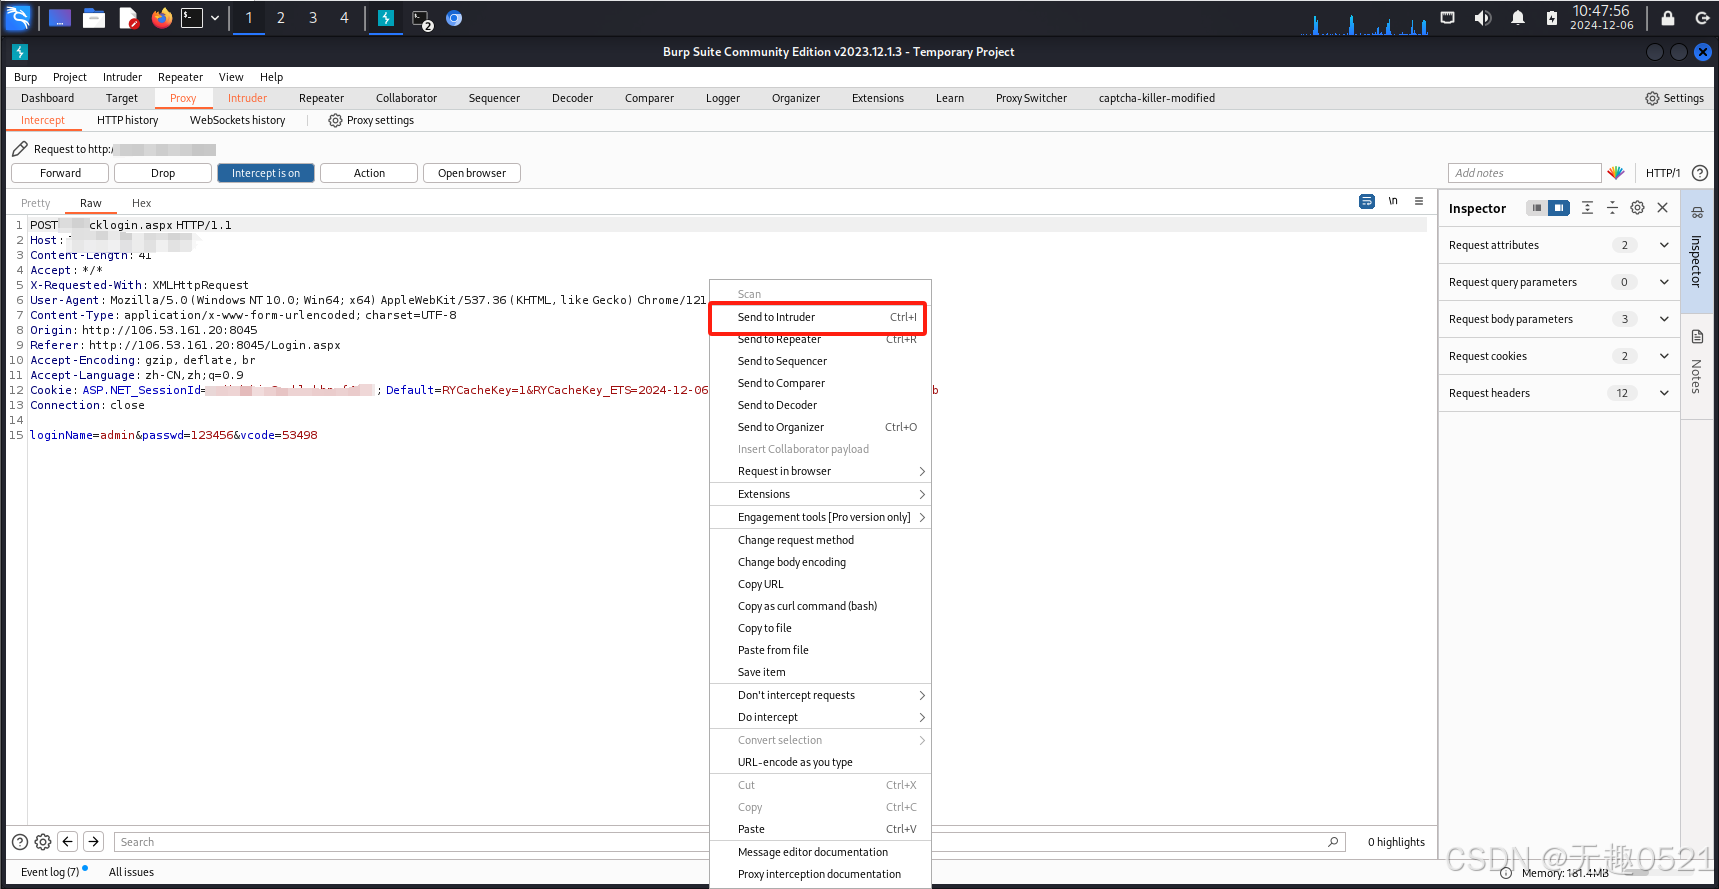
Task: Forward the intercepted request
Action: (61, 173)
